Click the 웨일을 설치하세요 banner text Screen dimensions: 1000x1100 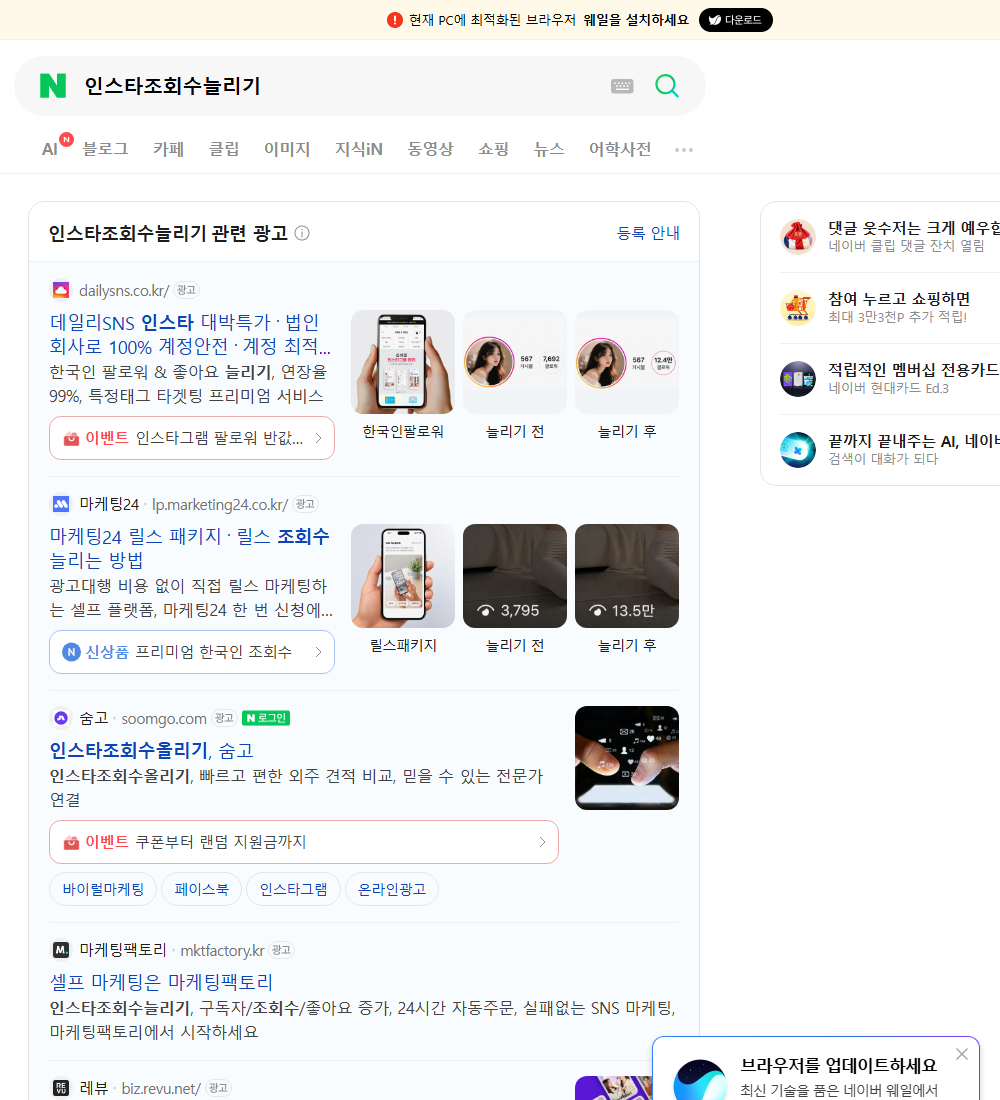click(x=636, y=20)
